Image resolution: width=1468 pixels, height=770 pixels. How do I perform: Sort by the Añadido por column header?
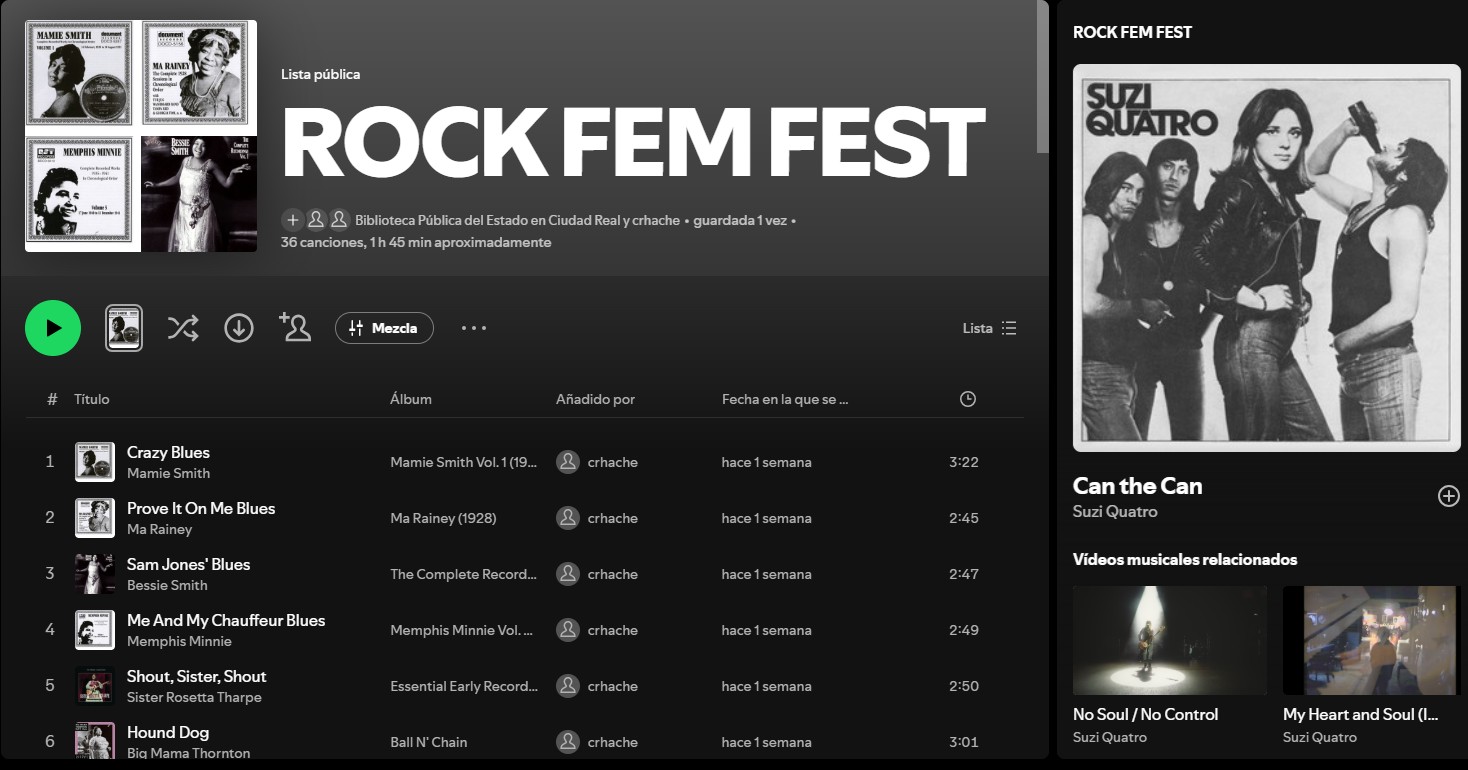pyautogui.click(x=595, y=399)
